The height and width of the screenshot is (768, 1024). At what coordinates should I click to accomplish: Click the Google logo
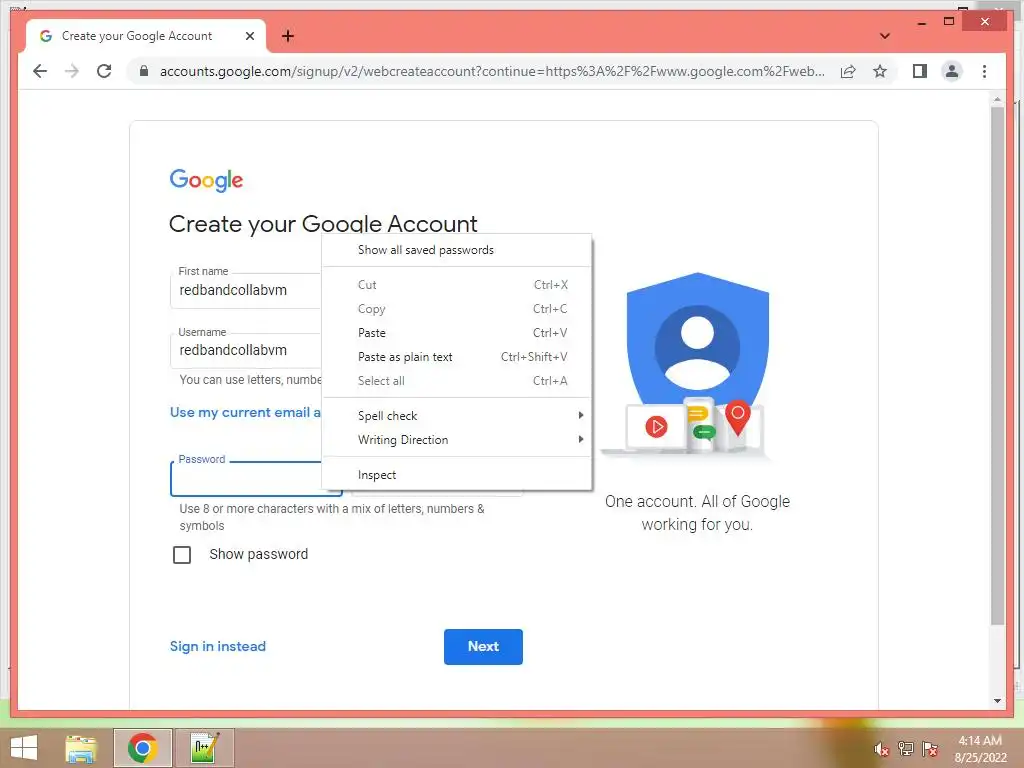(206, 180)
